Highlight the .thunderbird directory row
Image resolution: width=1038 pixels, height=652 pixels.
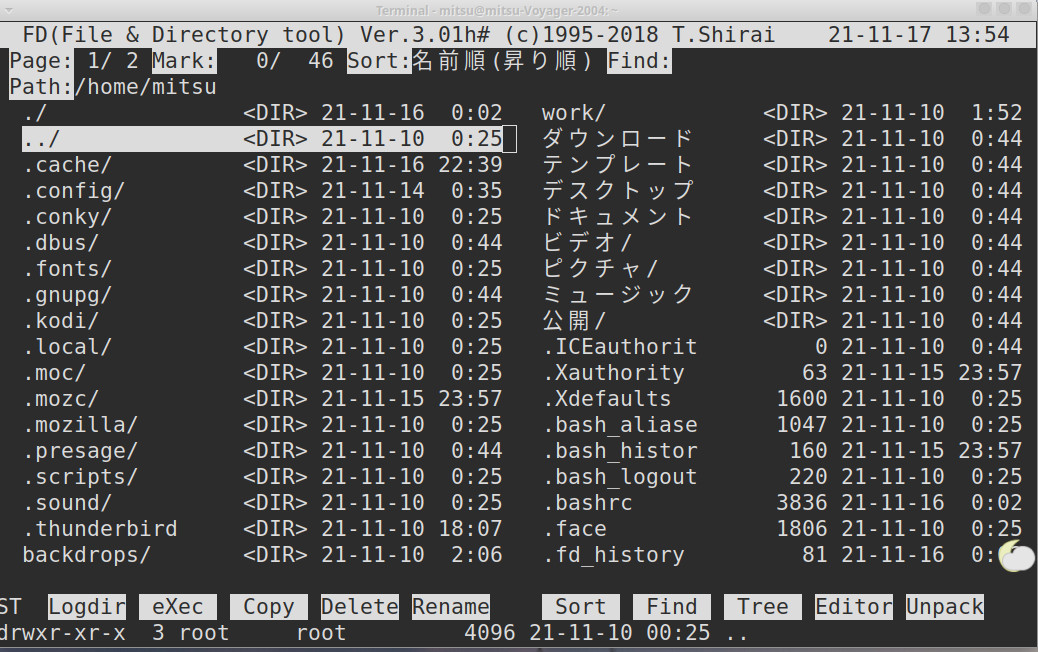click(100, 529)
